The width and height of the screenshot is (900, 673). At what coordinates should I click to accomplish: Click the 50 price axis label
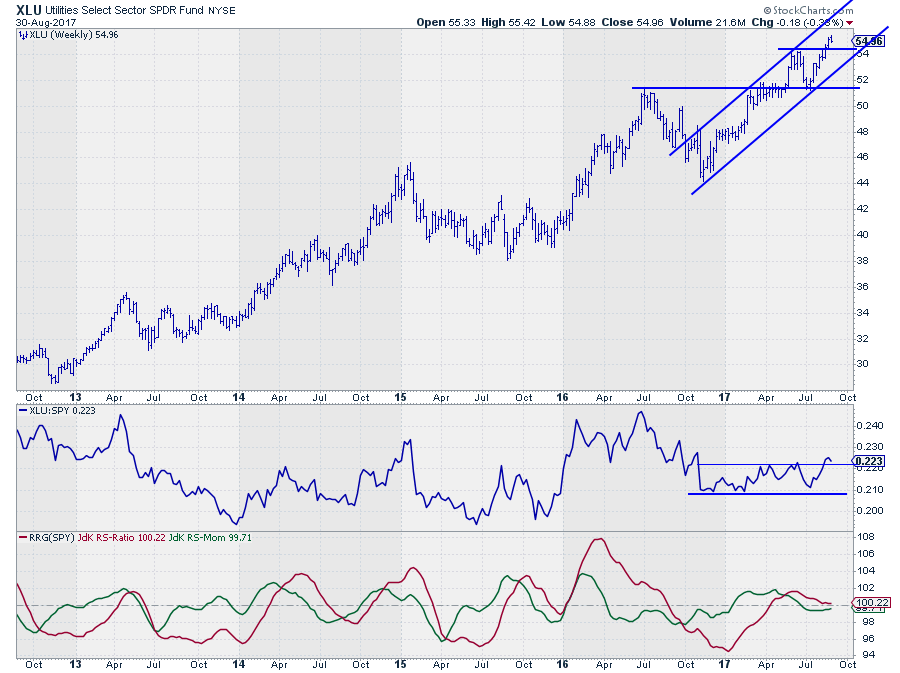click(863, 106)
